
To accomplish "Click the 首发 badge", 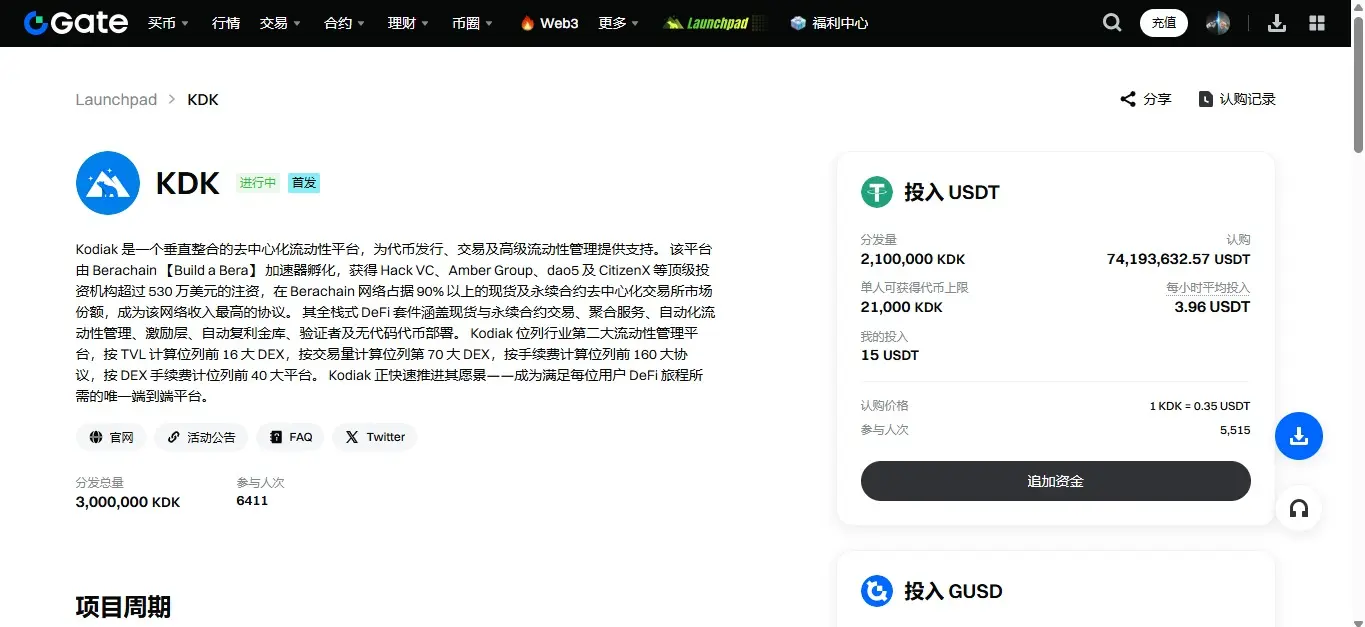I will click(x=304, y=183).
